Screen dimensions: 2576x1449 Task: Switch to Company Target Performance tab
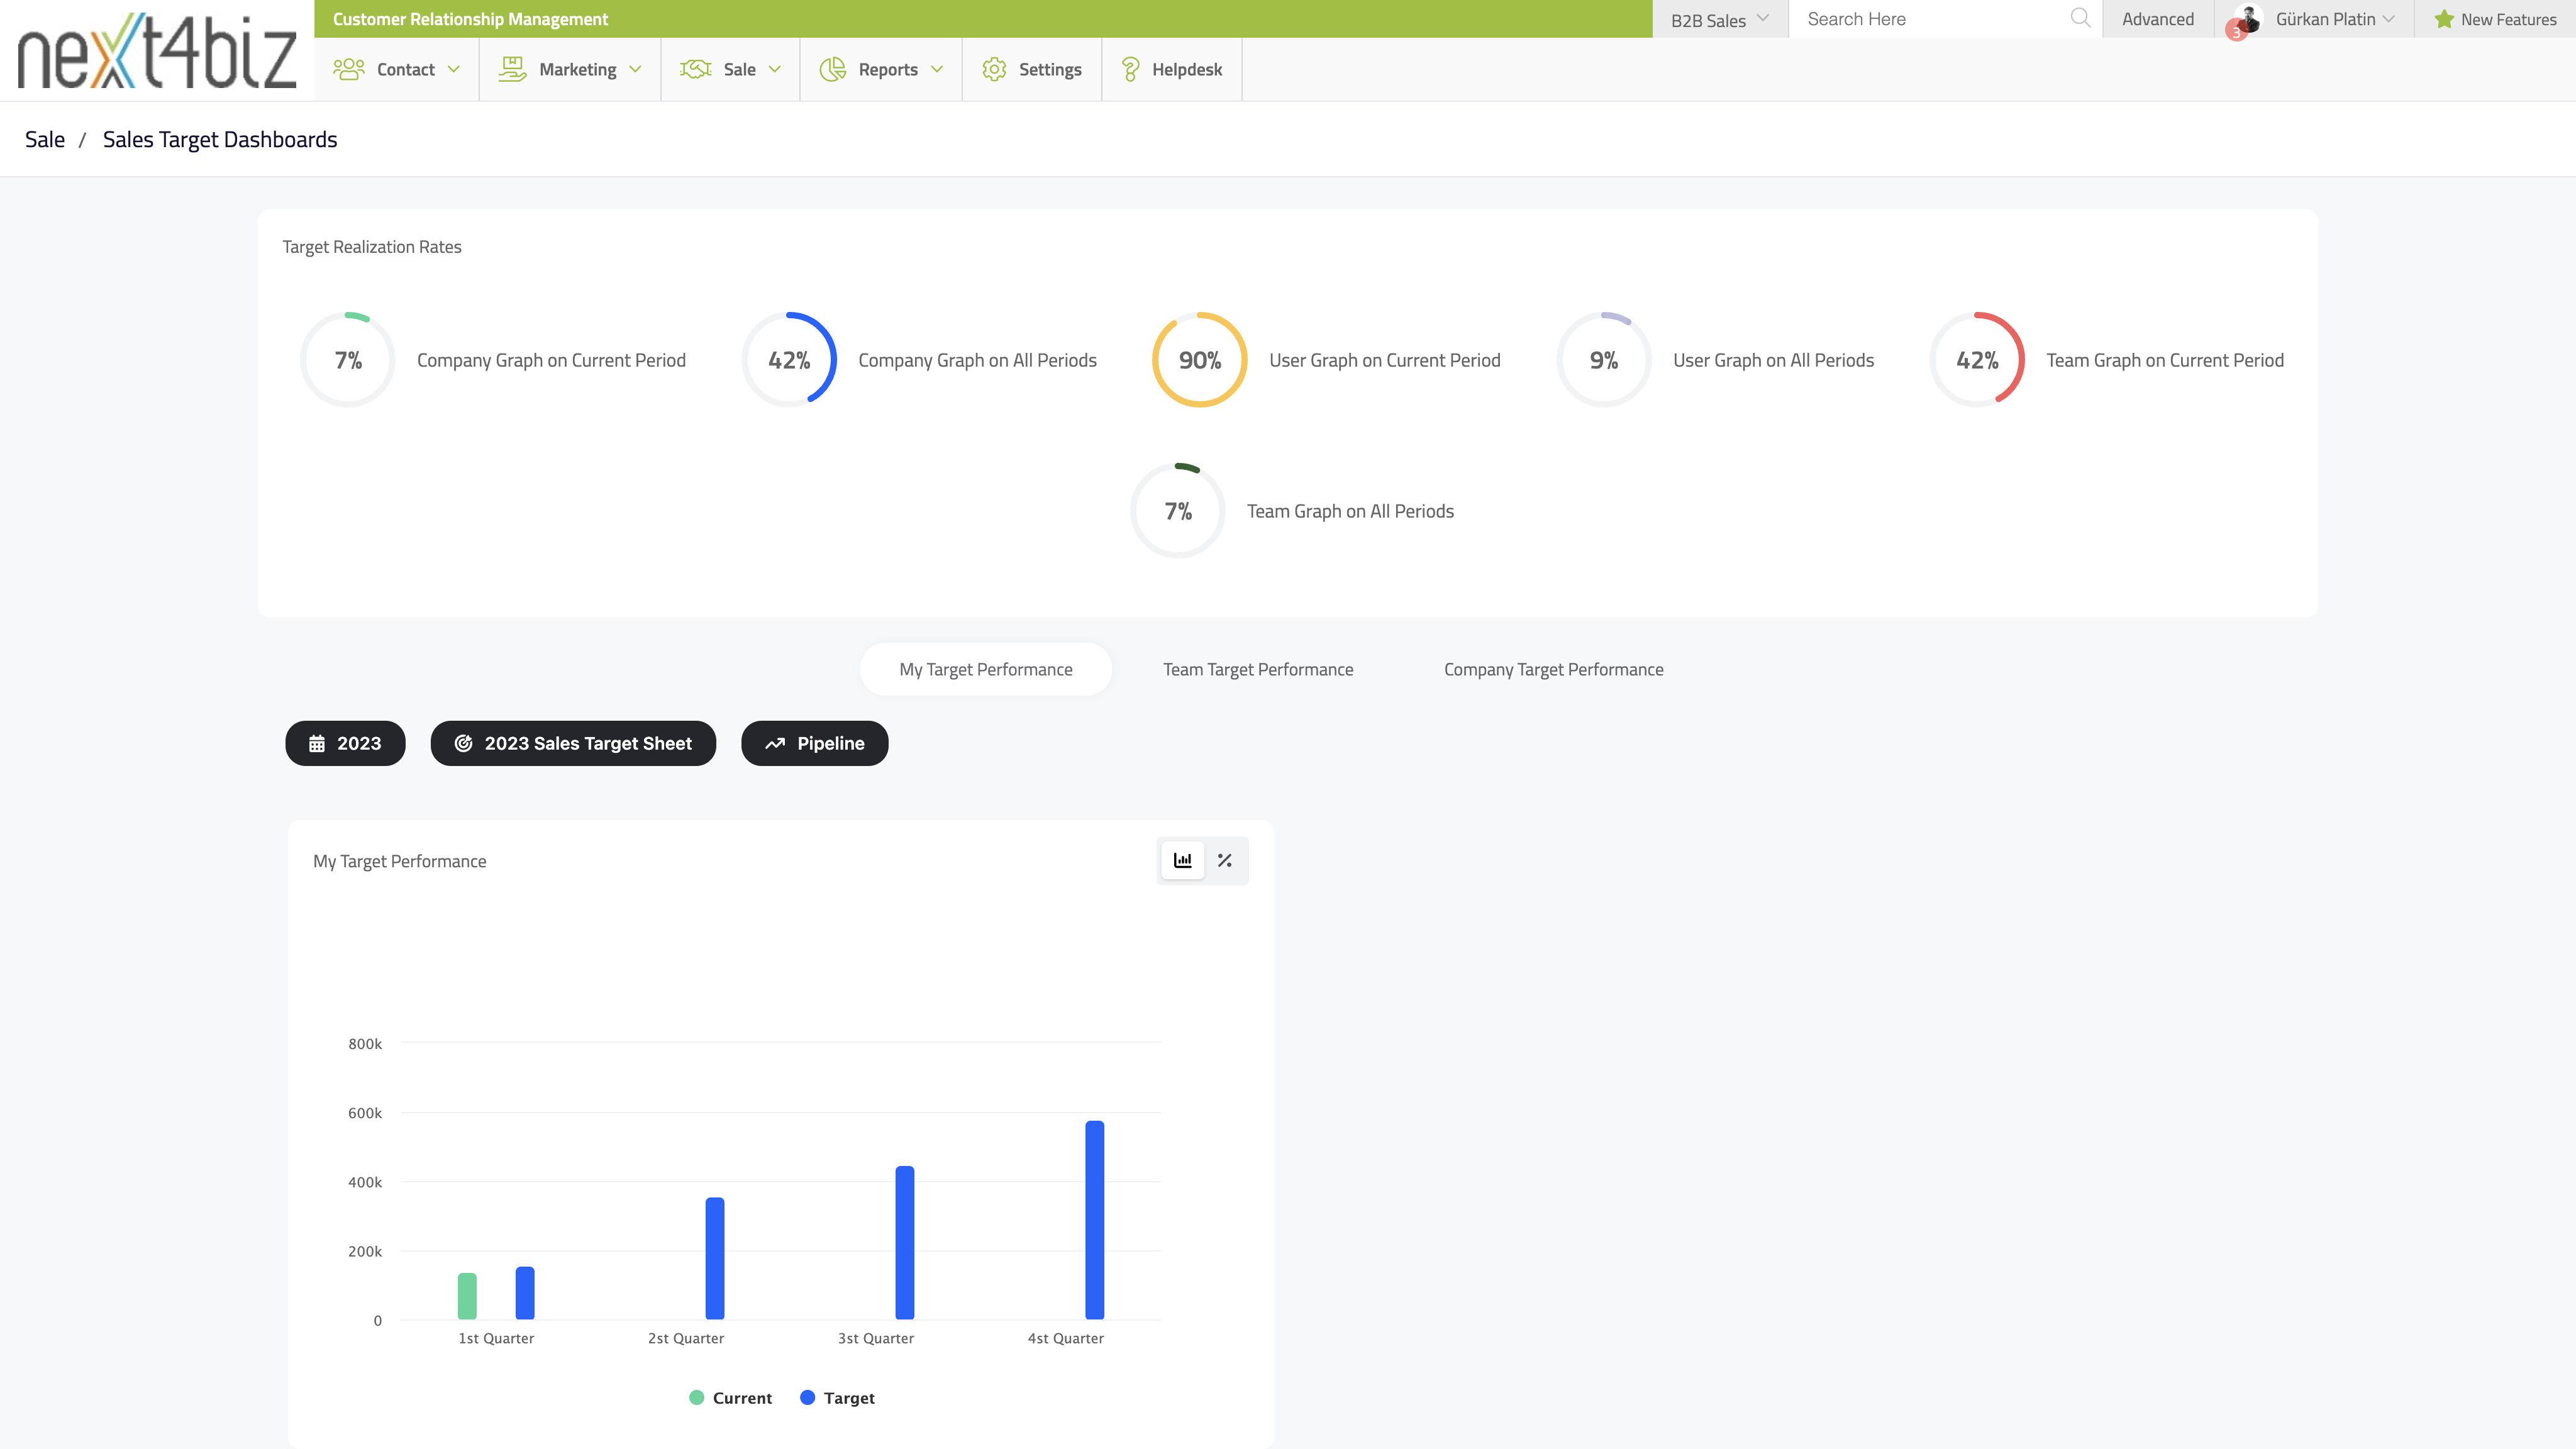tap(1553, 668)
